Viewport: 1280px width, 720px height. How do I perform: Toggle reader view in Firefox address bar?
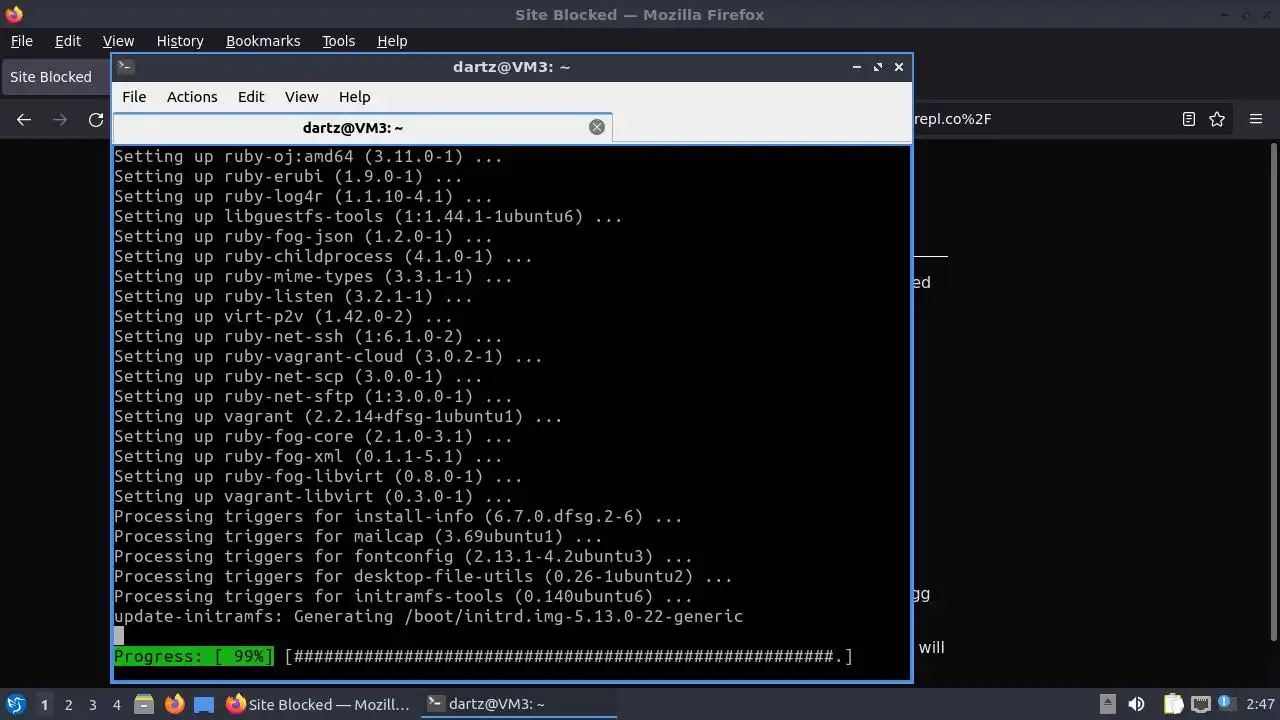1189,119
